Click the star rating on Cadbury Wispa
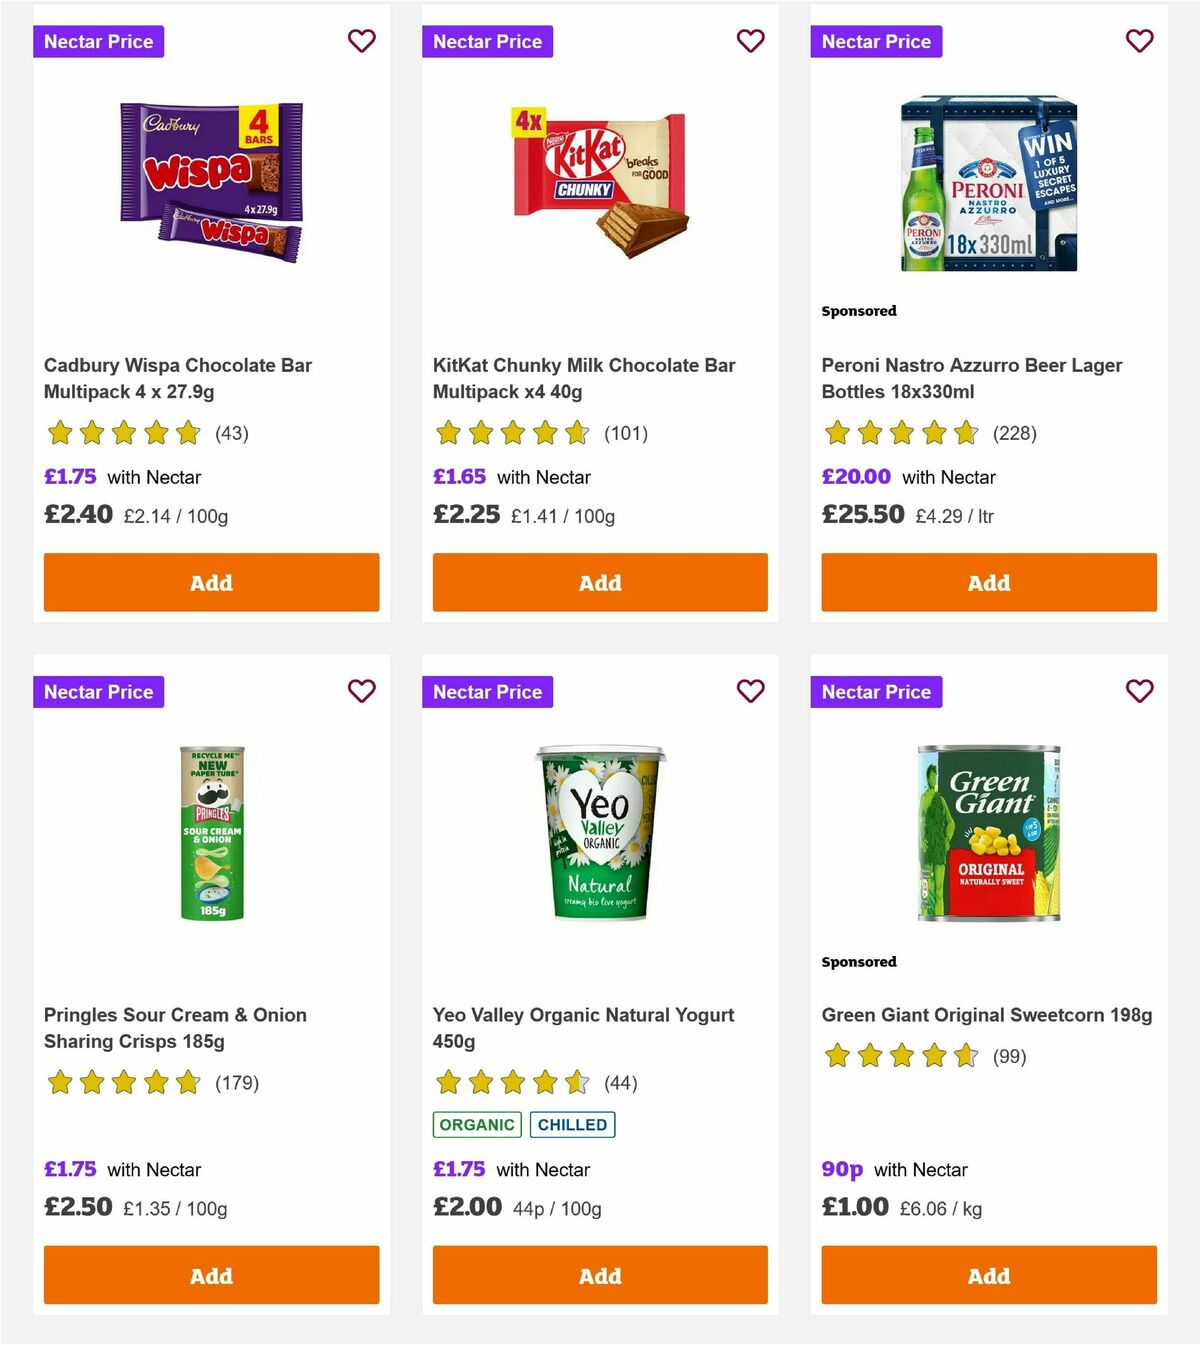This screenshot has width=1200, height=1345. [x=123, y=433]
